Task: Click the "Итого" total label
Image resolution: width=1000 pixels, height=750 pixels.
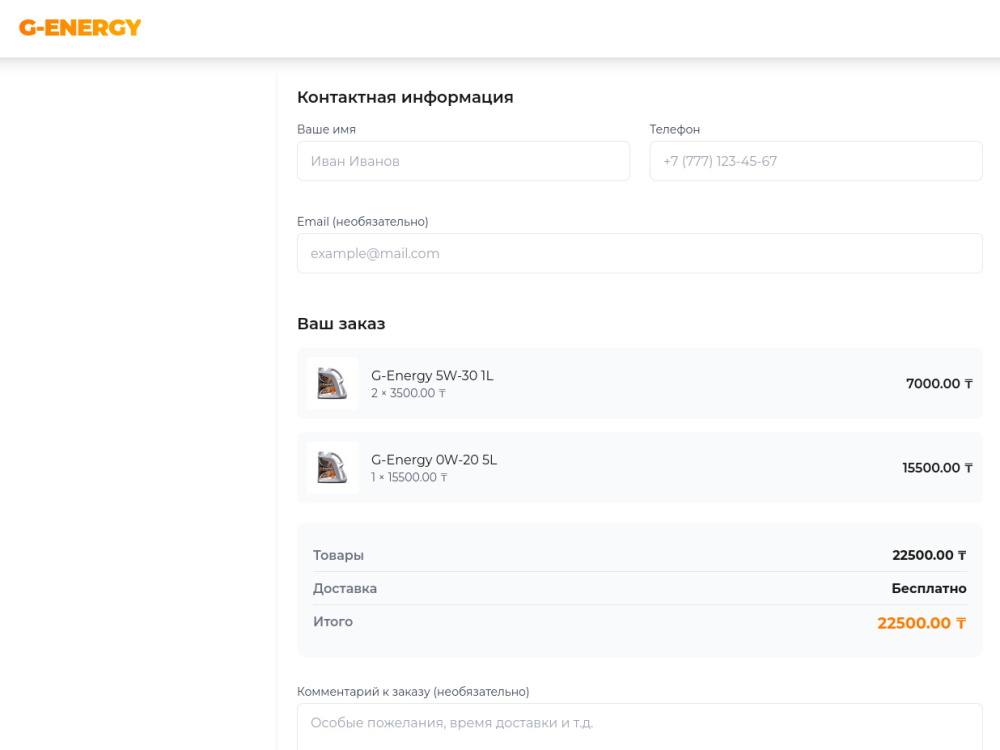Action: point(333,621)
